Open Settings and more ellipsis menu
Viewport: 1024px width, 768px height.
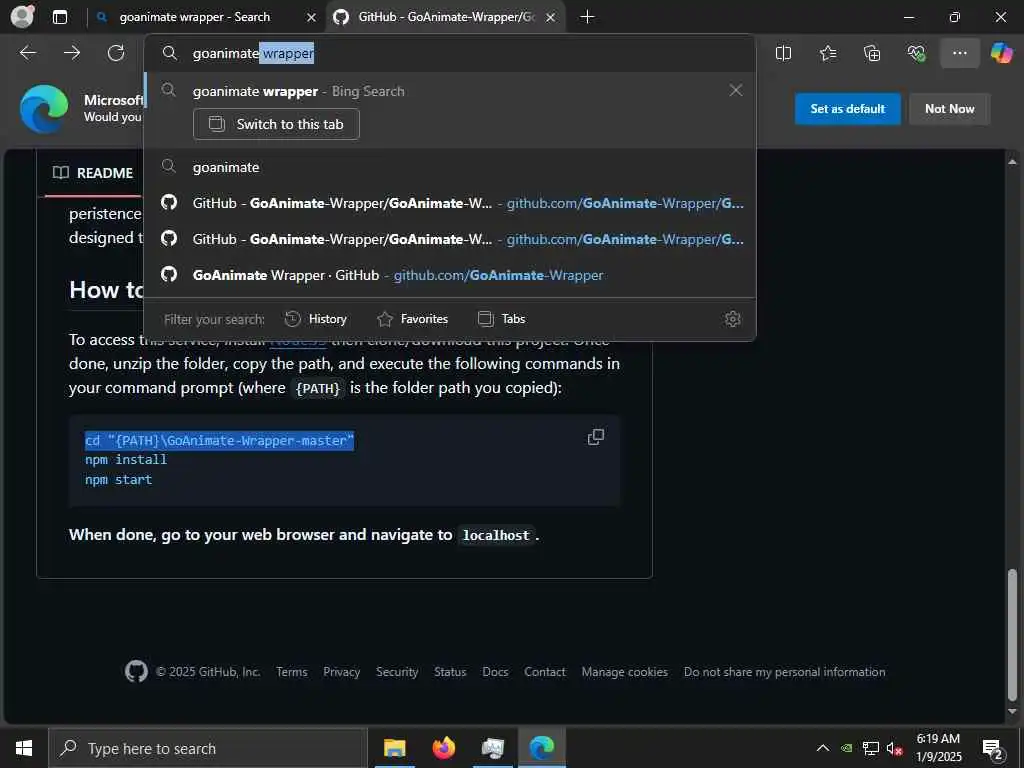point(959,53)
